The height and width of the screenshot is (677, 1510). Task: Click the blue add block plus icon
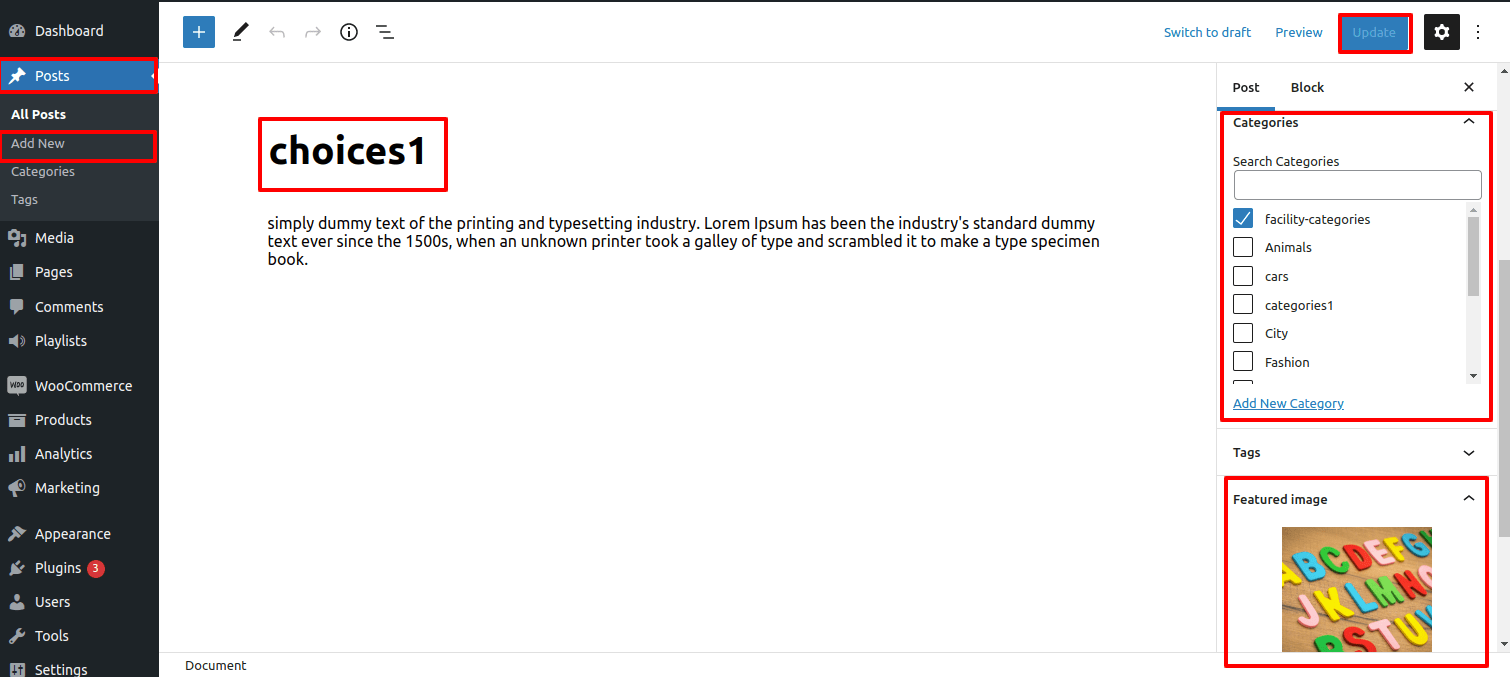tap(199, 32)
